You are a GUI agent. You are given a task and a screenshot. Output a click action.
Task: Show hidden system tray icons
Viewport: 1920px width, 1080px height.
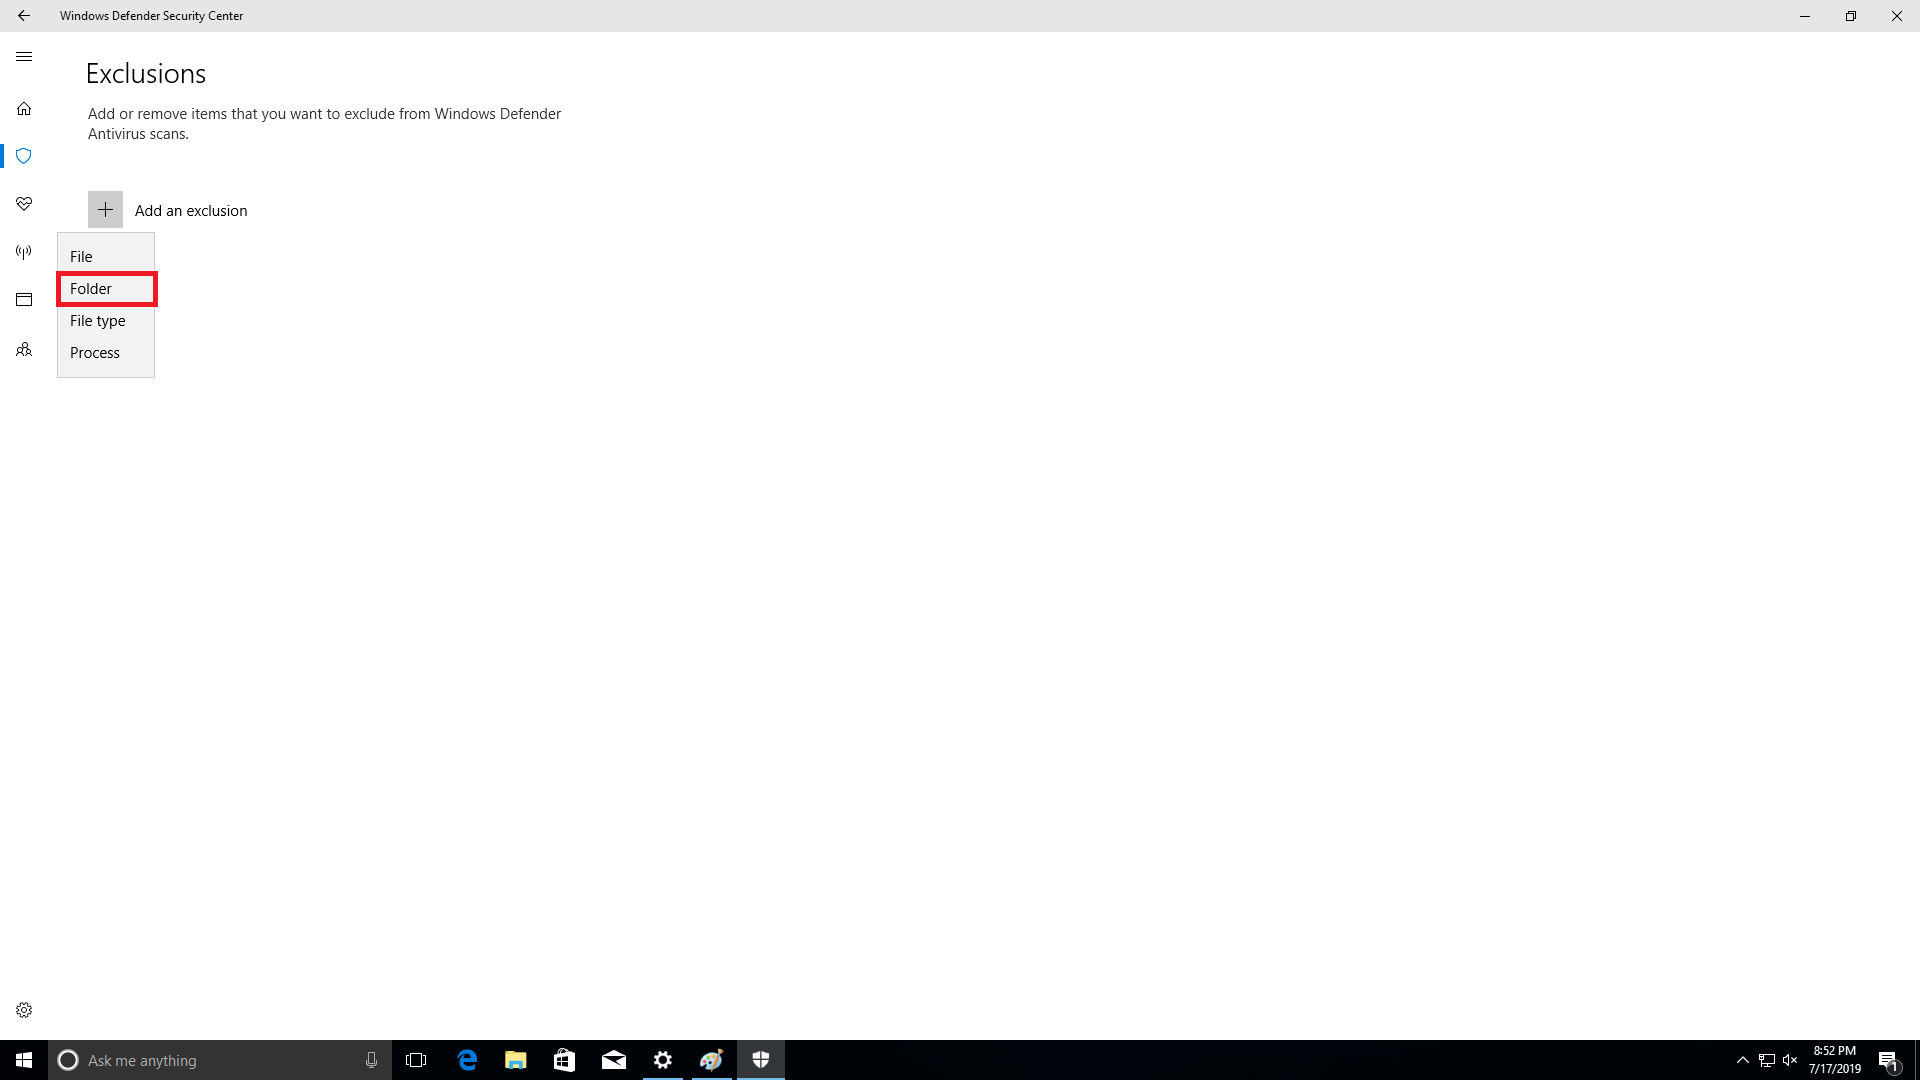click(1742, 1060)
